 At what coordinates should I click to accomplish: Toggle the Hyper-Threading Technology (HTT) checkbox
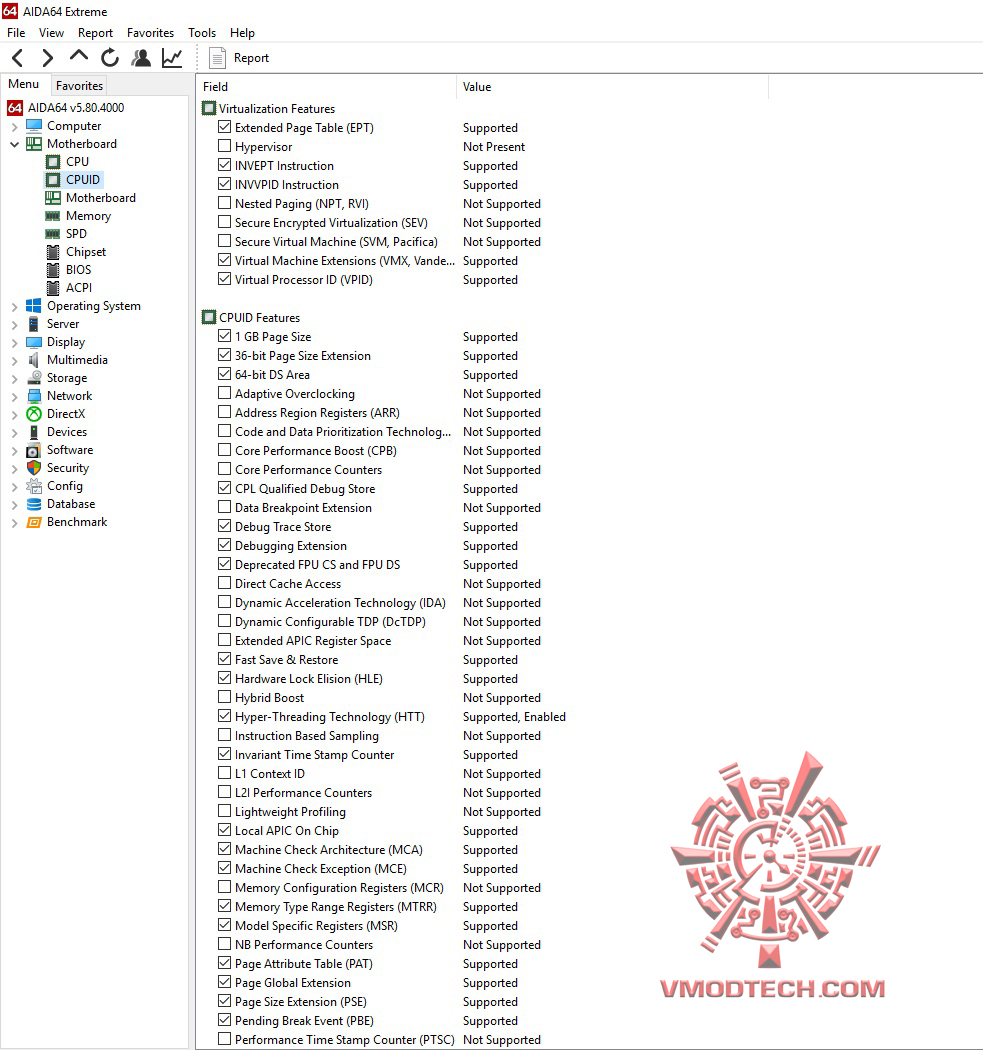coord(224,716)
